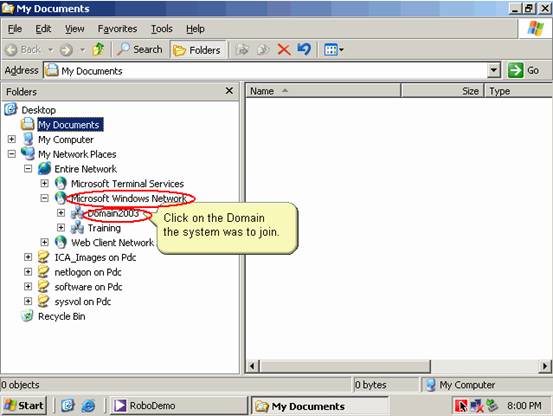Image resolution: width=553 pixels, height=416 pixels.
Task: Click the blue Undo arrow icon
Action: point(304,50)
